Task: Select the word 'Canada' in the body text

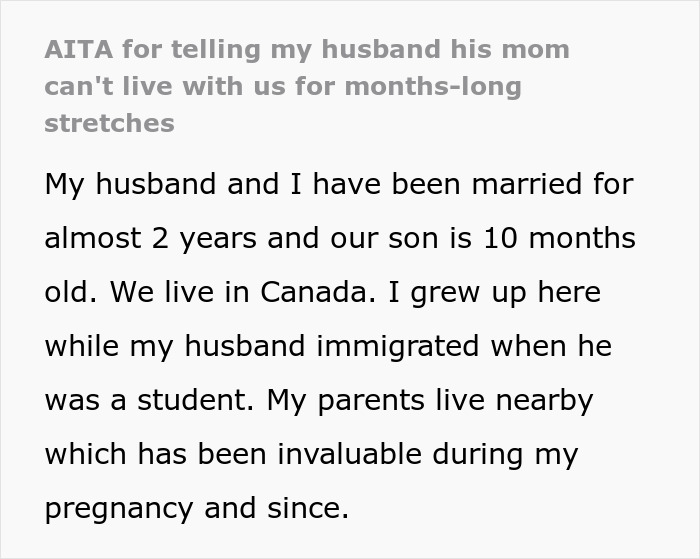Action: [x=318, y=292]
